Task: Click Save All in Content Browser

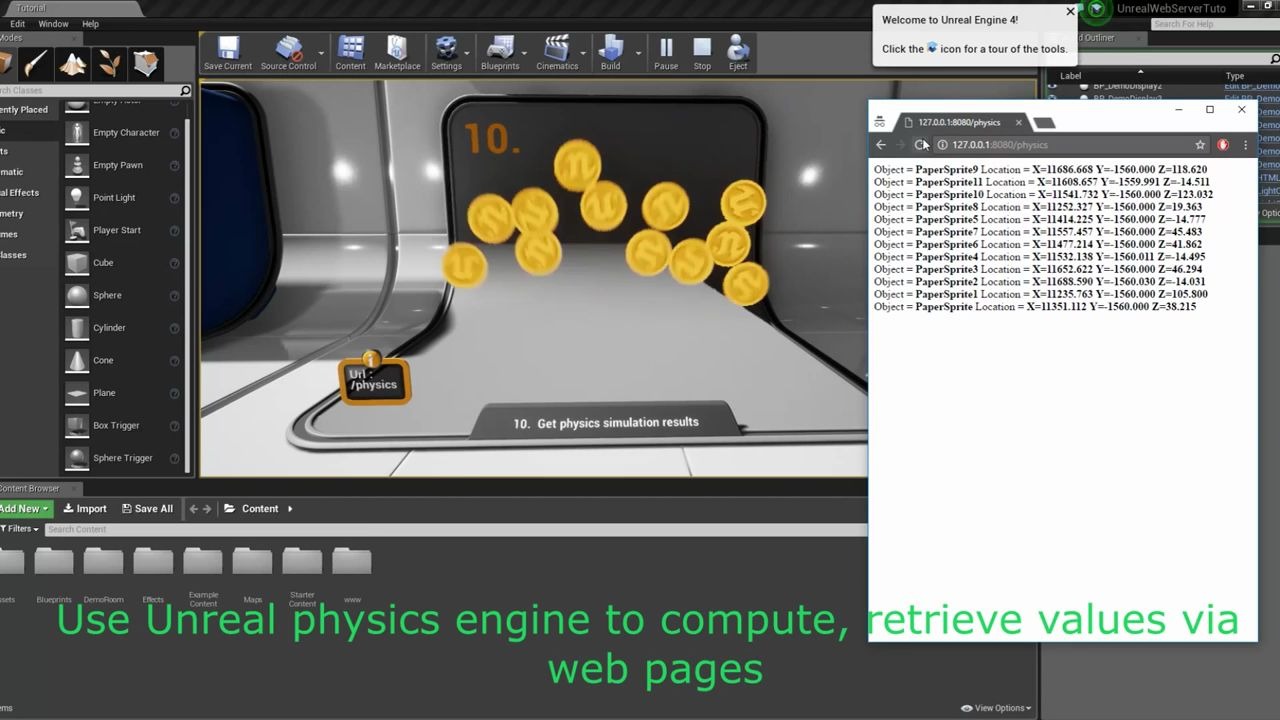Action: pyautogui.click(x=147, y=509)
